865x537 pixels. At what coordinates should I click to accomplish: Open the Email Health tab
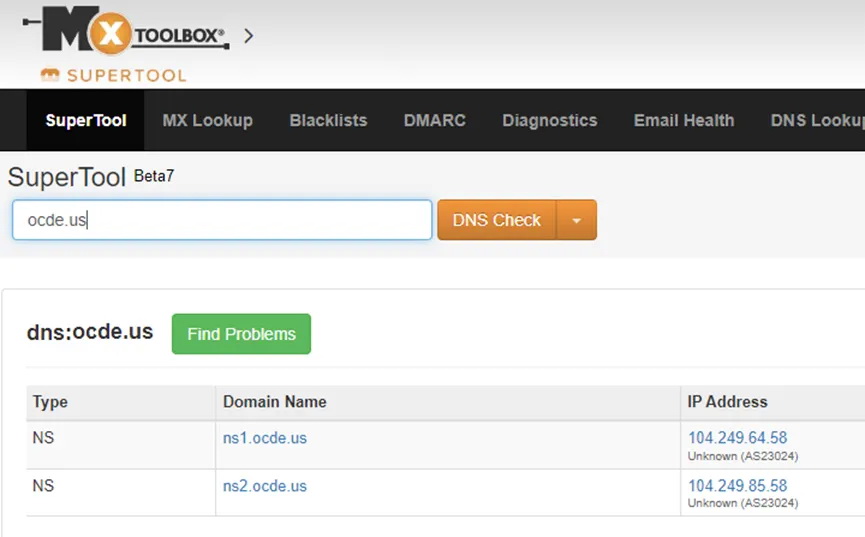(684, 120)
